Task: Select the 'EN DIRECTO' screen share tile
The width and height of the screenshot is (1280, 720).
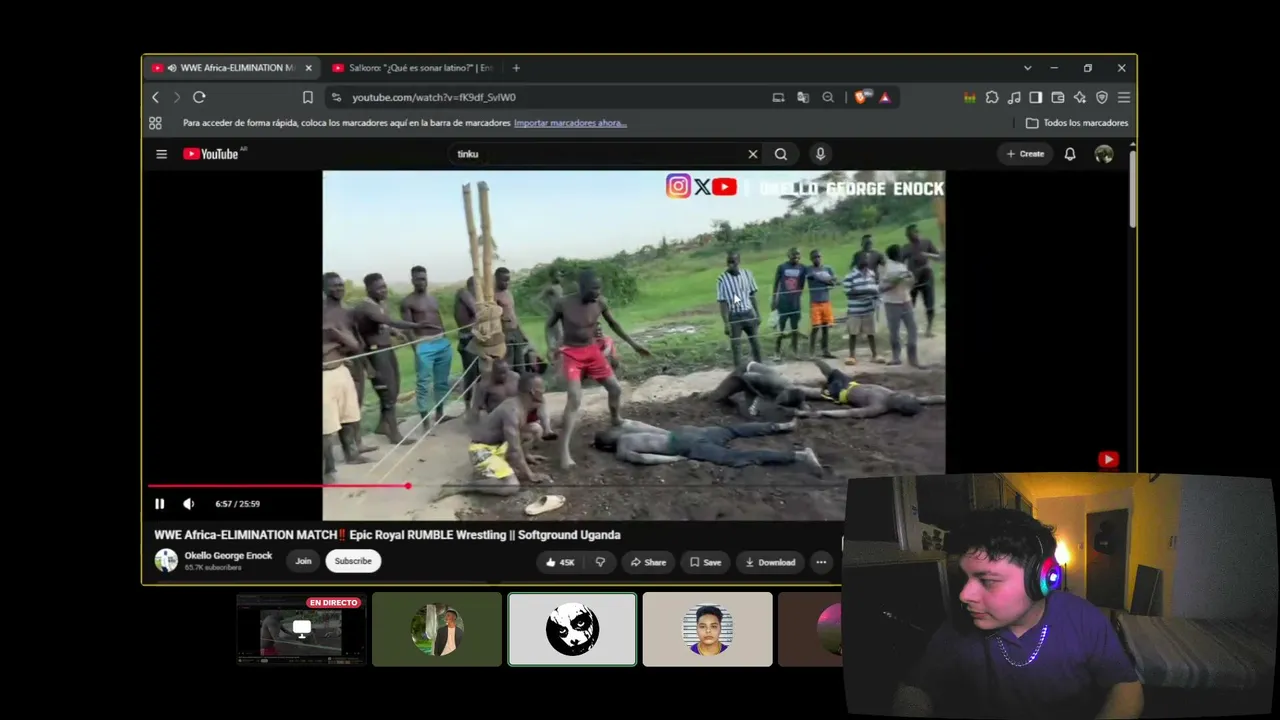Action: point(301,629)
